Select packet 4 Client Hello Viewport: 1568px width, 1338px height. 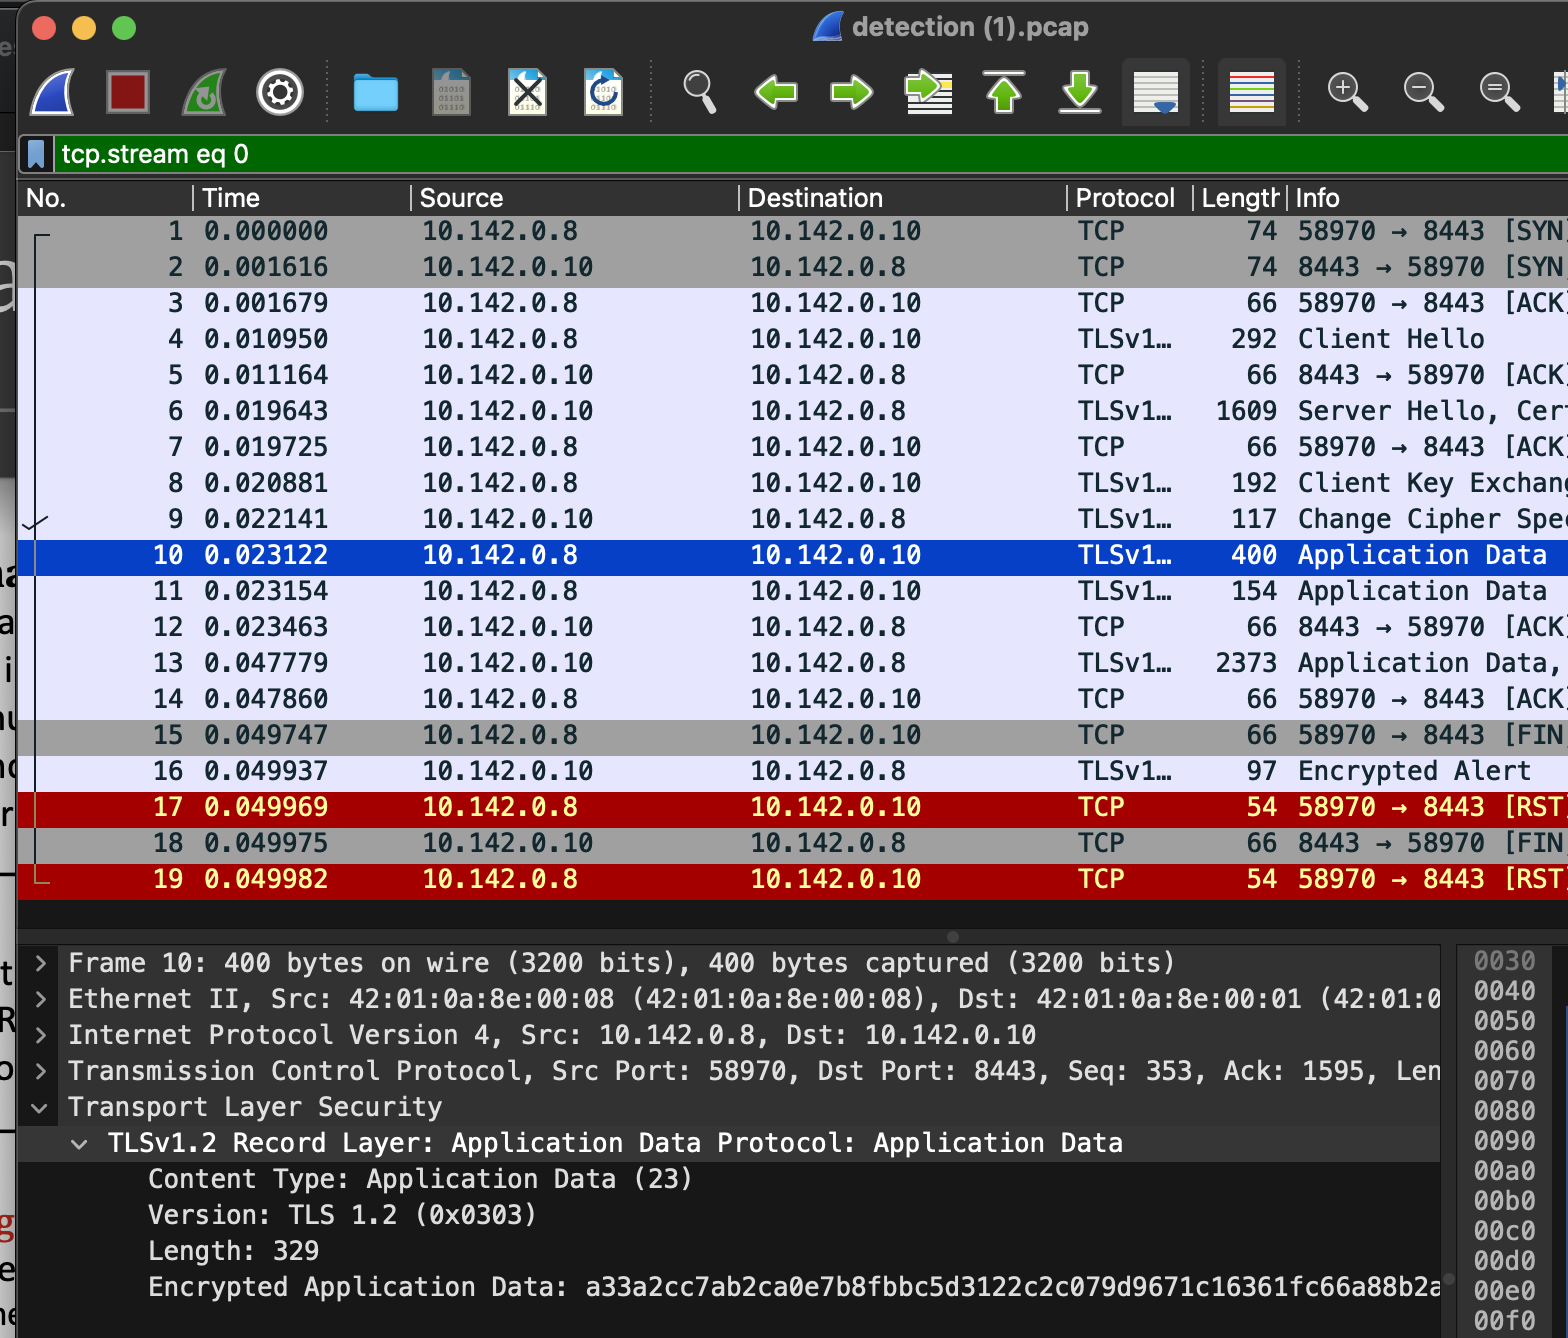point(793,339)
